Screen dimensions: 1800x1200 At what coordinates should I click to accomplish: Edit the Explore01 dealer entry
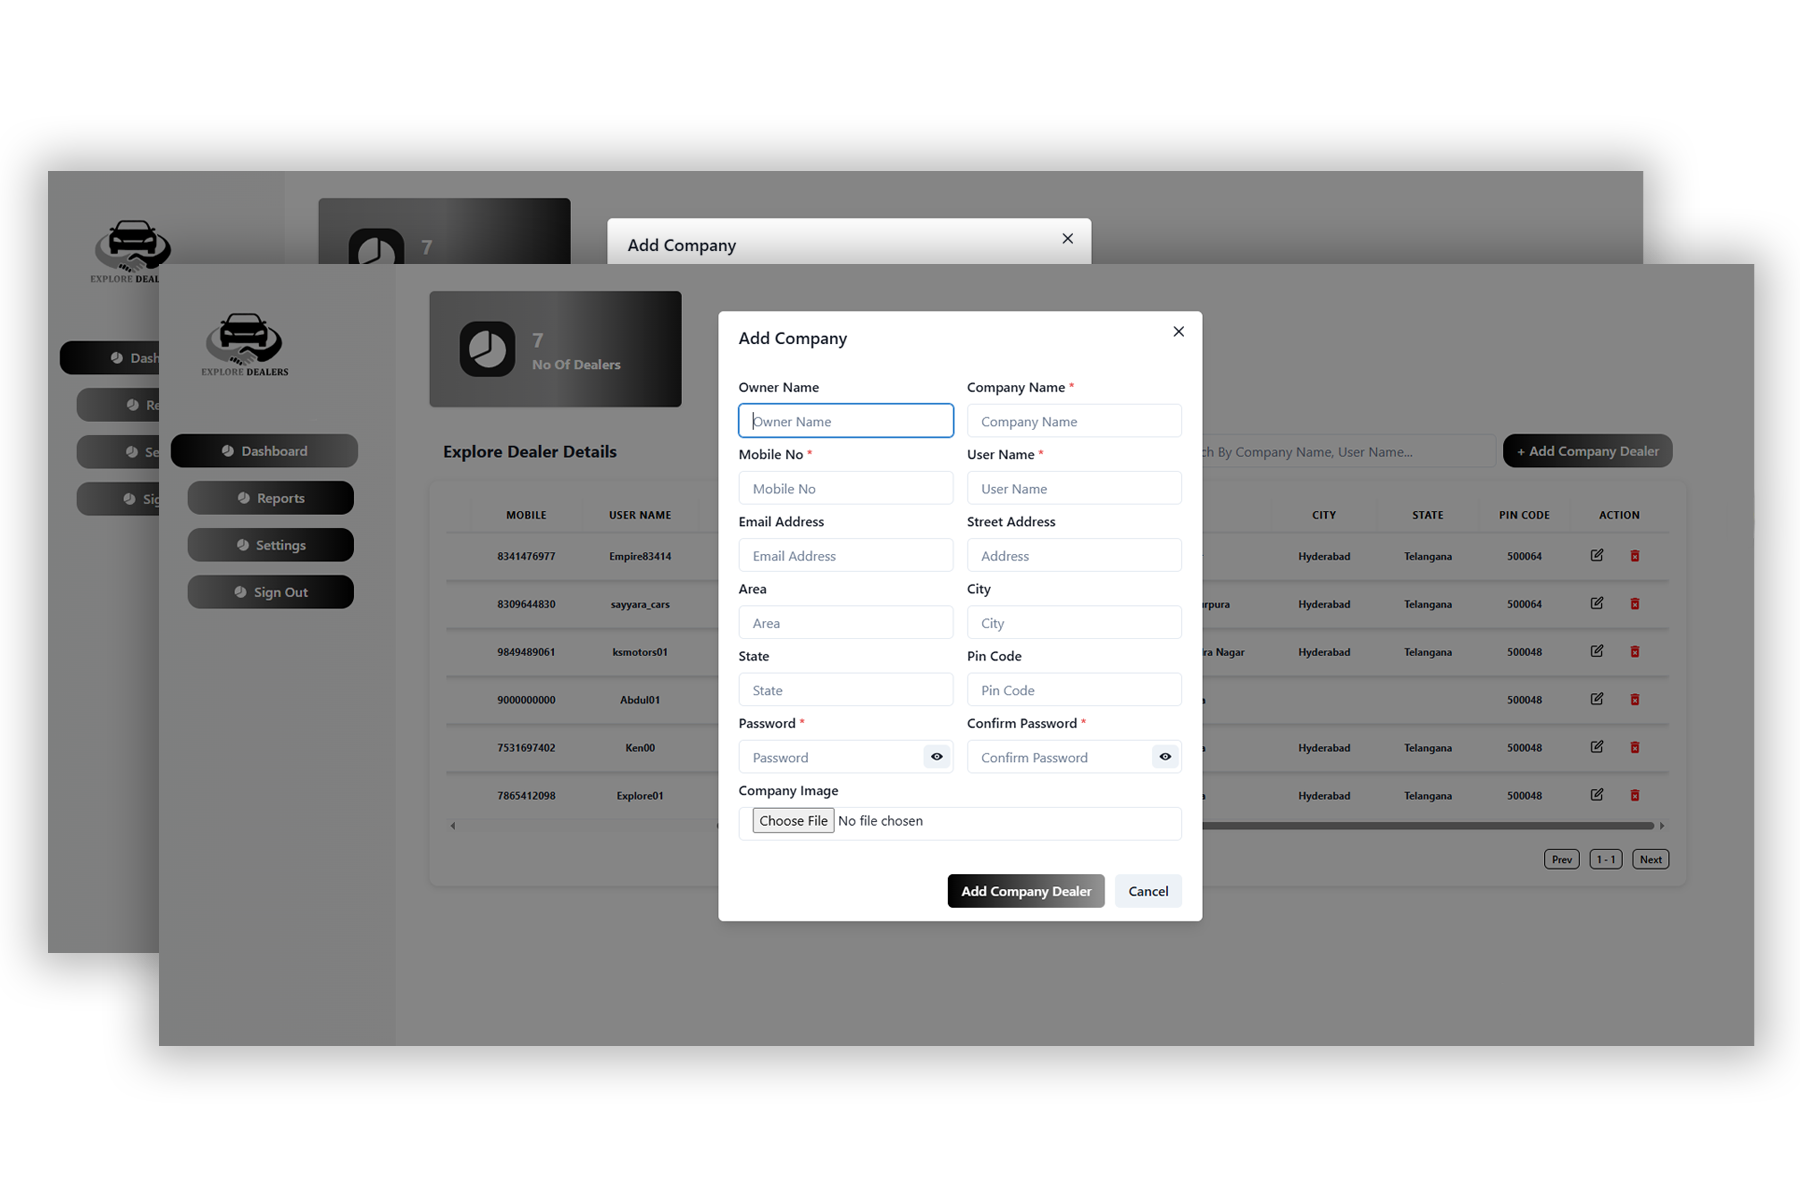coord(1597,796)
